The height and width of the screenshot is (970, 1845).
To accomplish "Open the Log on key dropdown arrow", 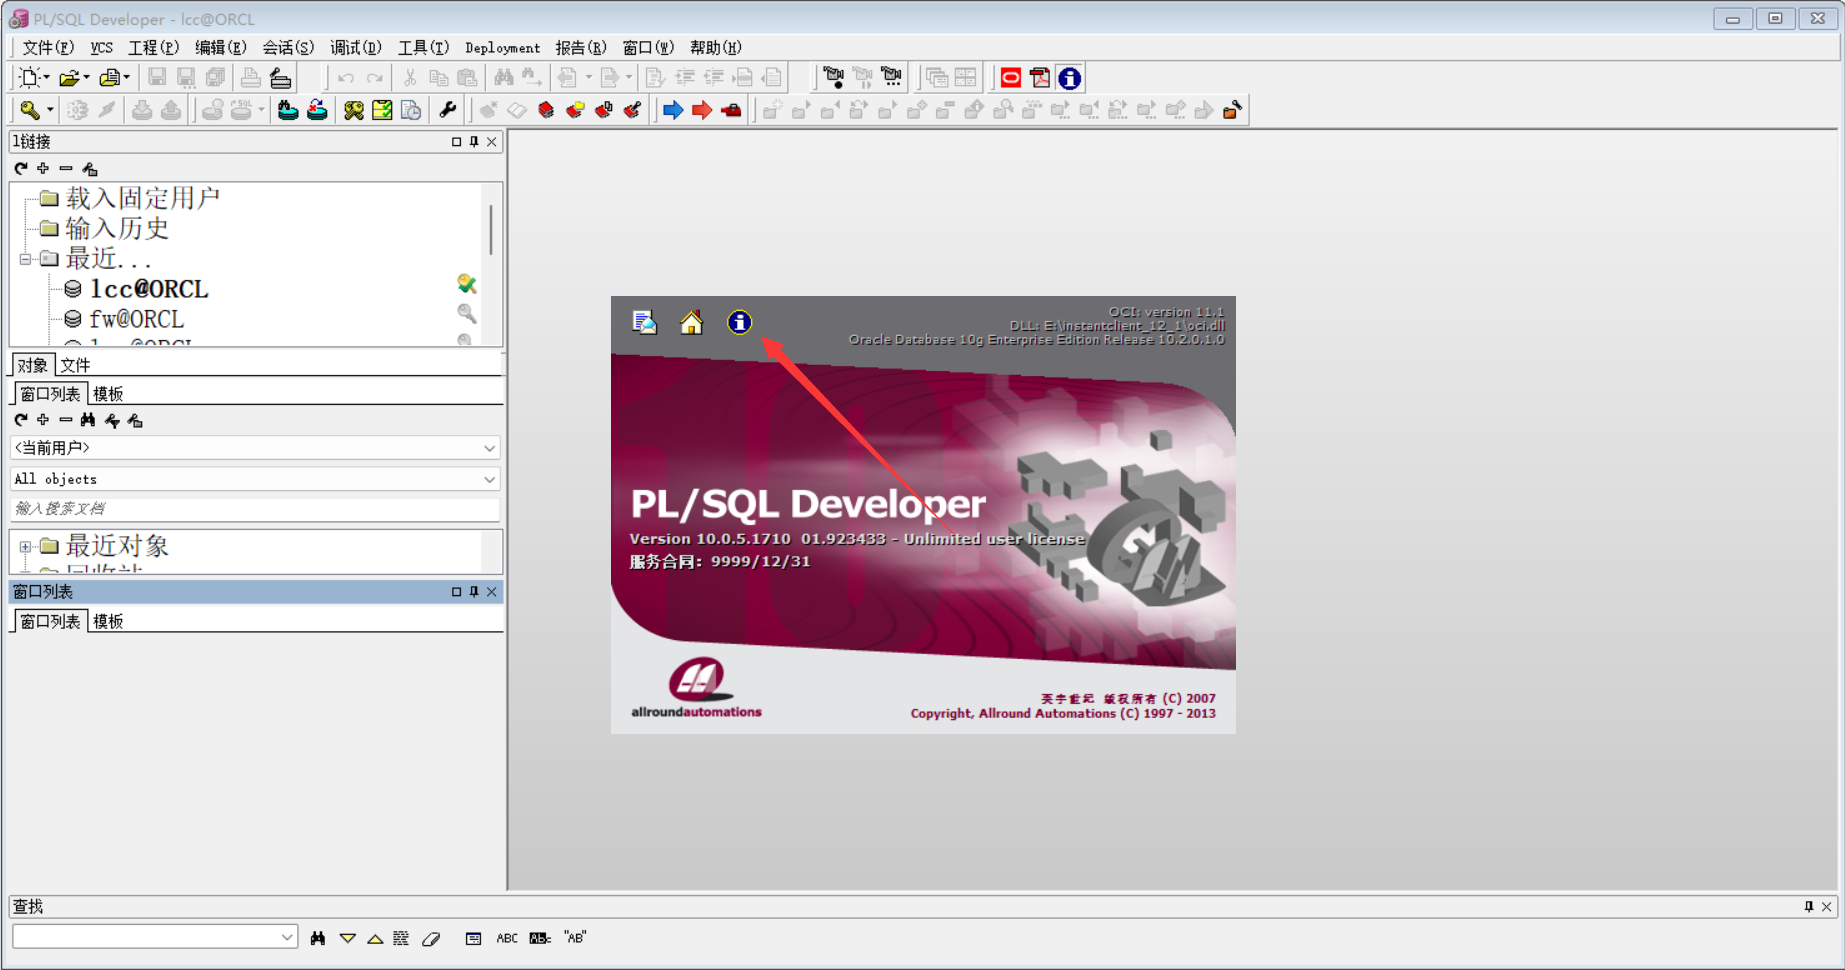I will [50, 110].
